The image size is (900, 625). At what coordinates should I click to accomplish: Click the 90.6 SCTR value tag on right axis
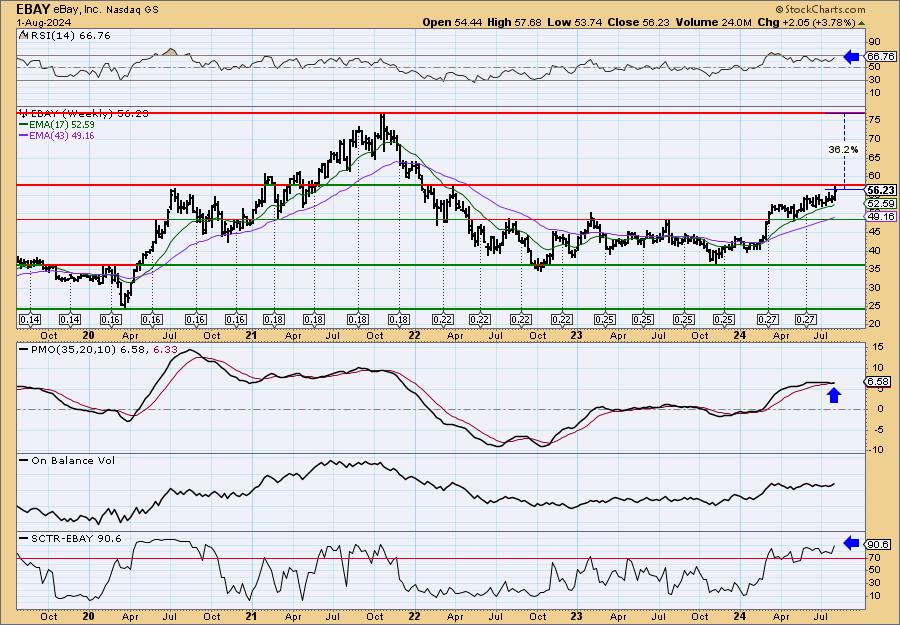tap(879, 544)
